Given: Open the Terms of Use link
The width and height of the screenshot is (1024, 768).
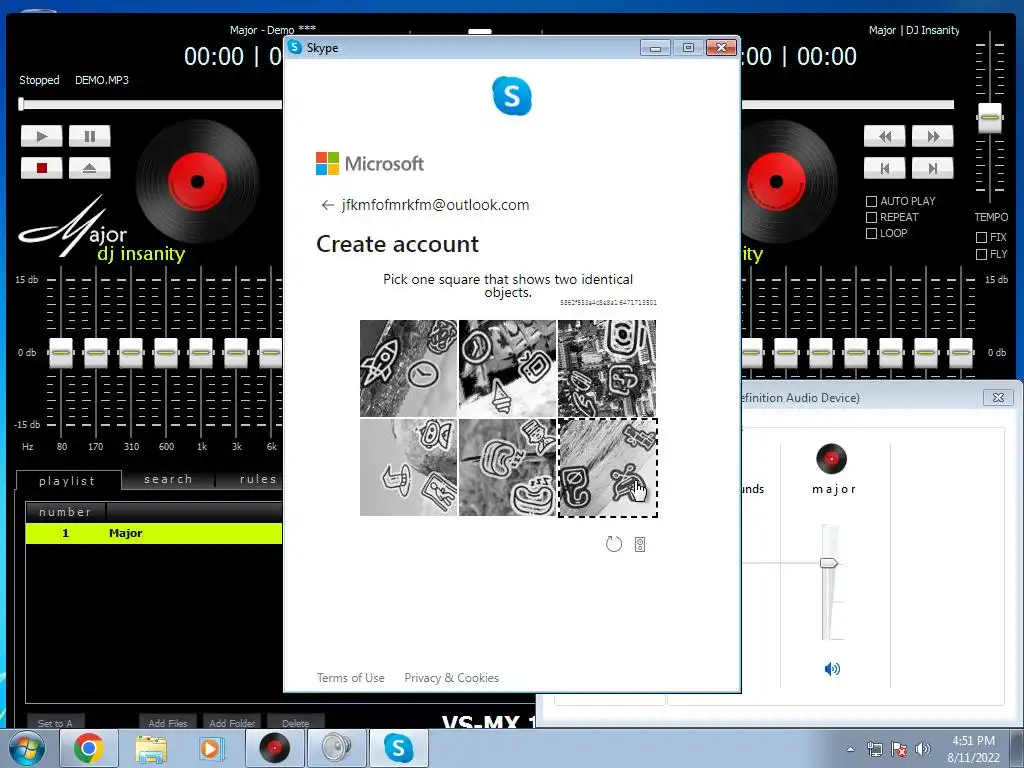Looking at the screenshot, I should (x=351, y=678).
